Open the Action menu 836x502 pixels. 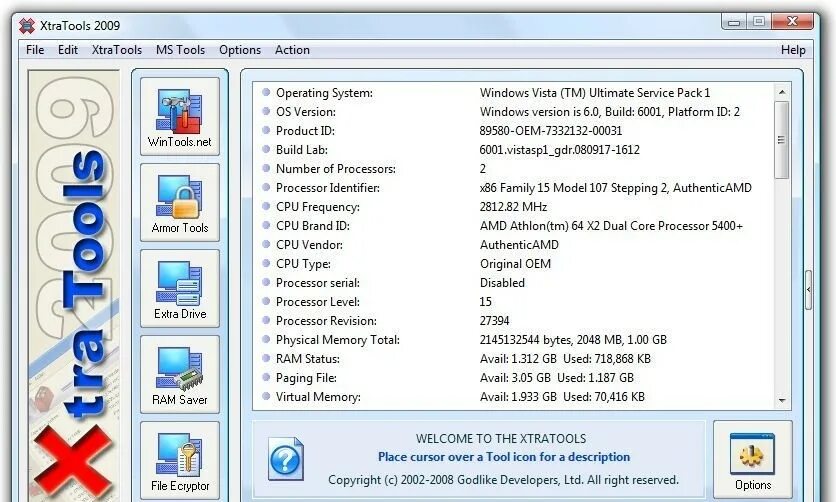click(x=292, y=50)
